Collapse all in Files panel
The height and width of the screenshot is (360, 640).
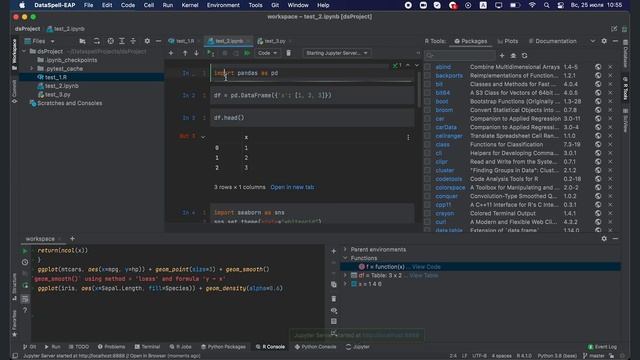133,41
